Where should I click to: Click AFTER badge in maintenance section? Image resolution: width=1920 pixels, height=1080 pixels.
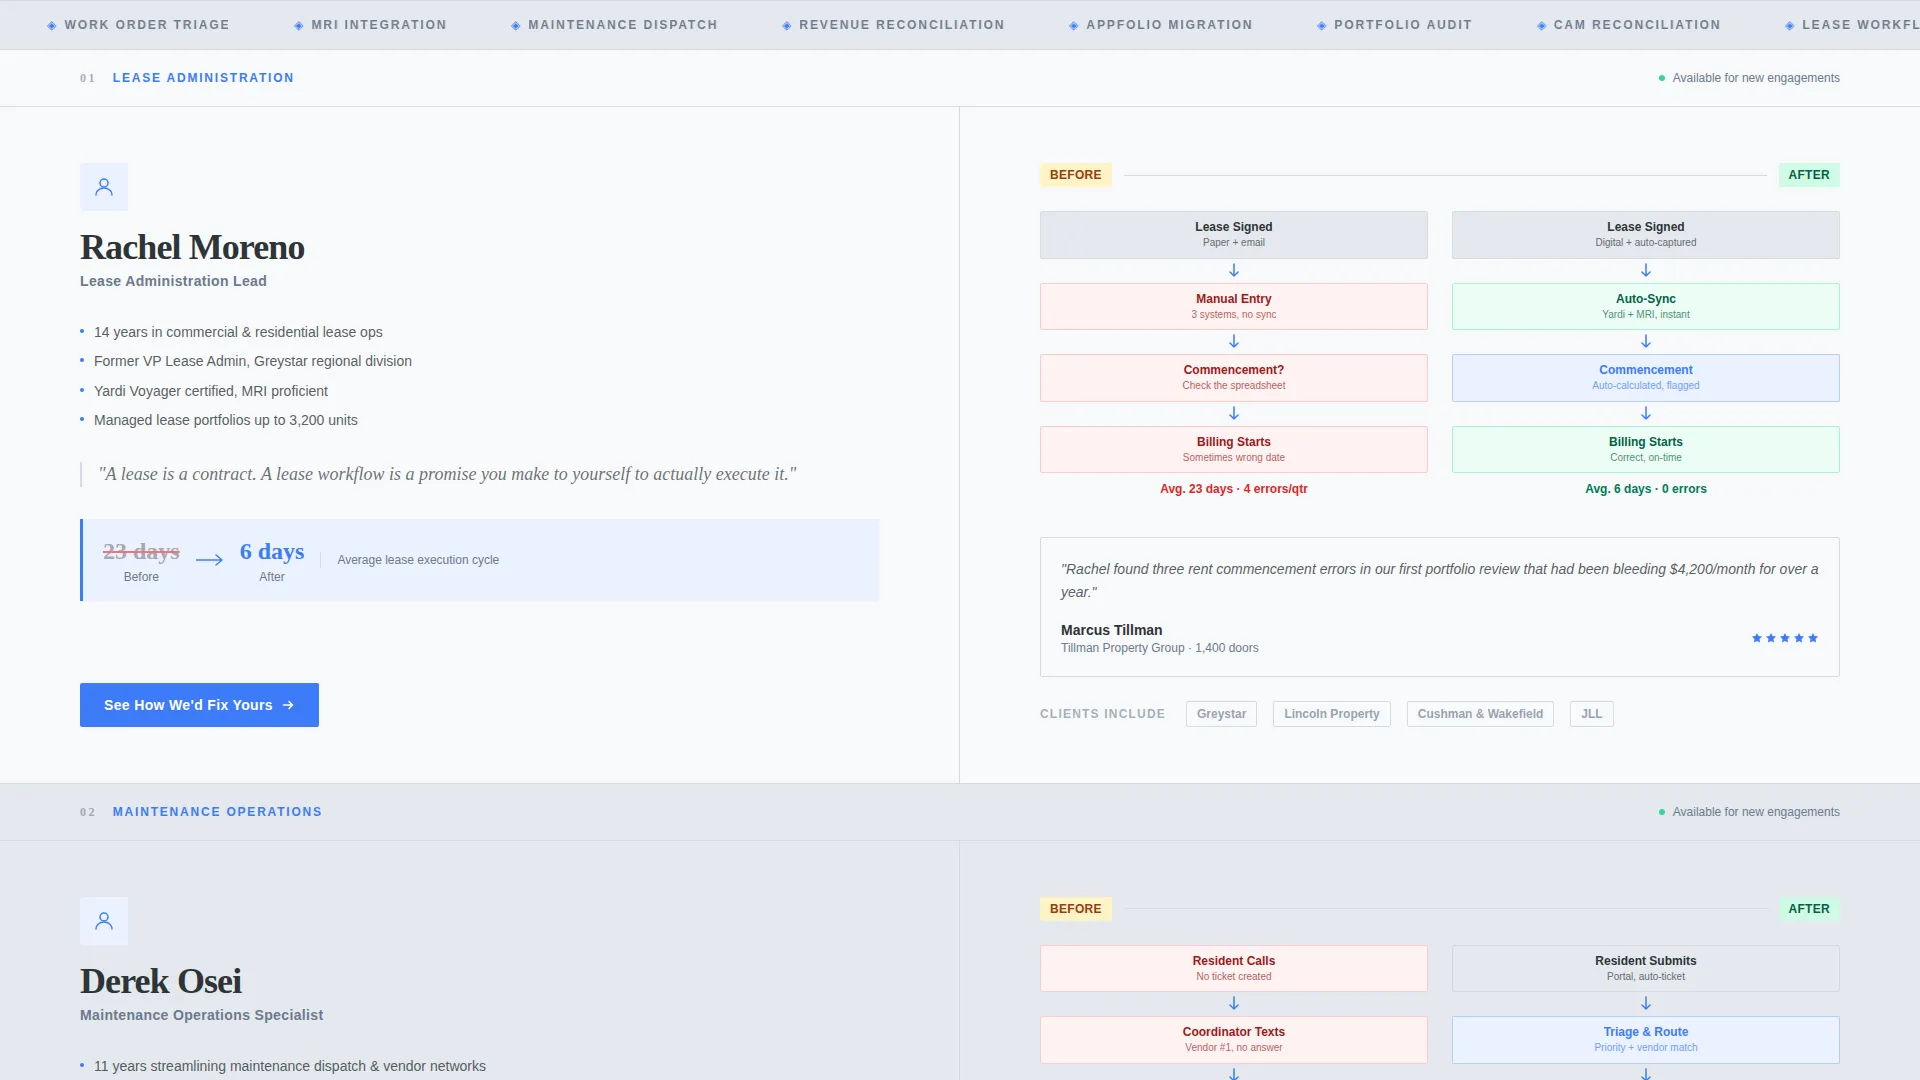[1808, 909]
